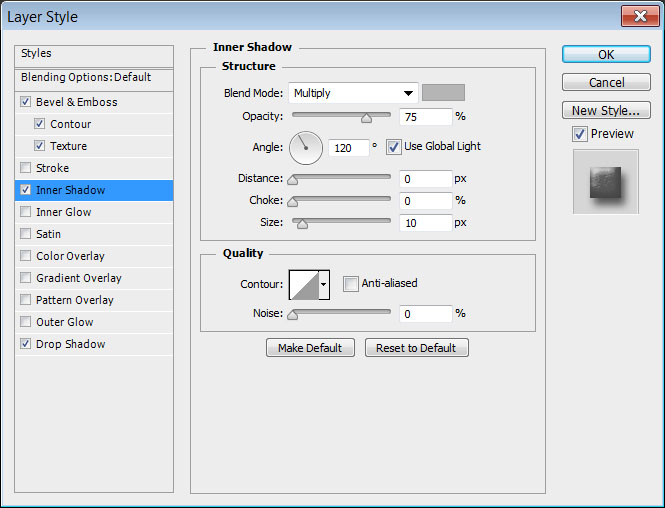Toggle Use Global Light checkbox

click(393, 146)
